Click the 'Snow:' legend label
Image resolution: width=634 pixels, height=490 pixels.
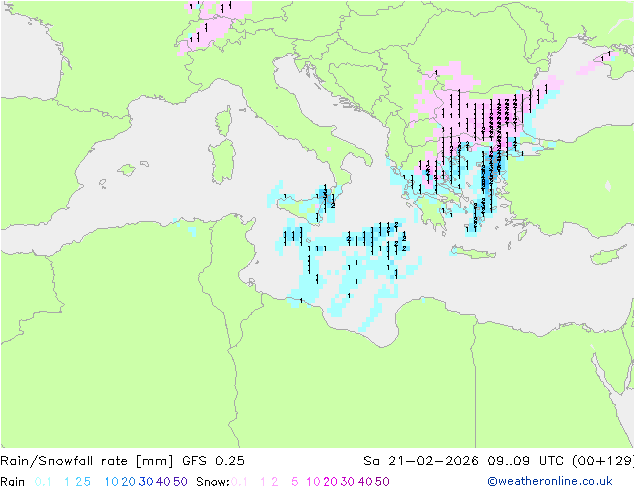pos(213,482)
